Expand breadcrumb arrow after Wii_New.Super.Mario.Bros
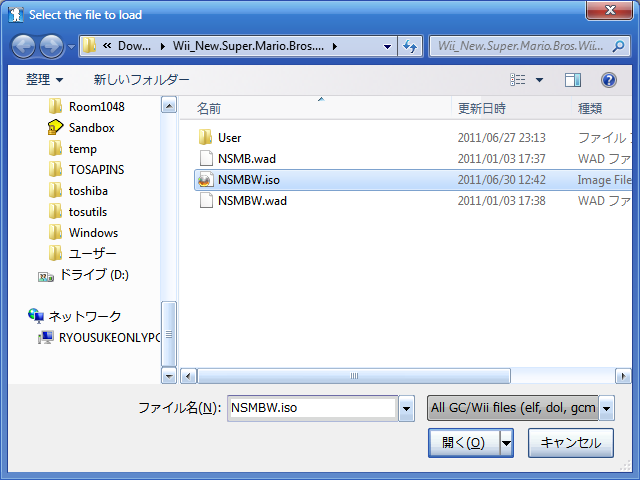The width and height of the screenshot is (640, 480). [335, 47]
